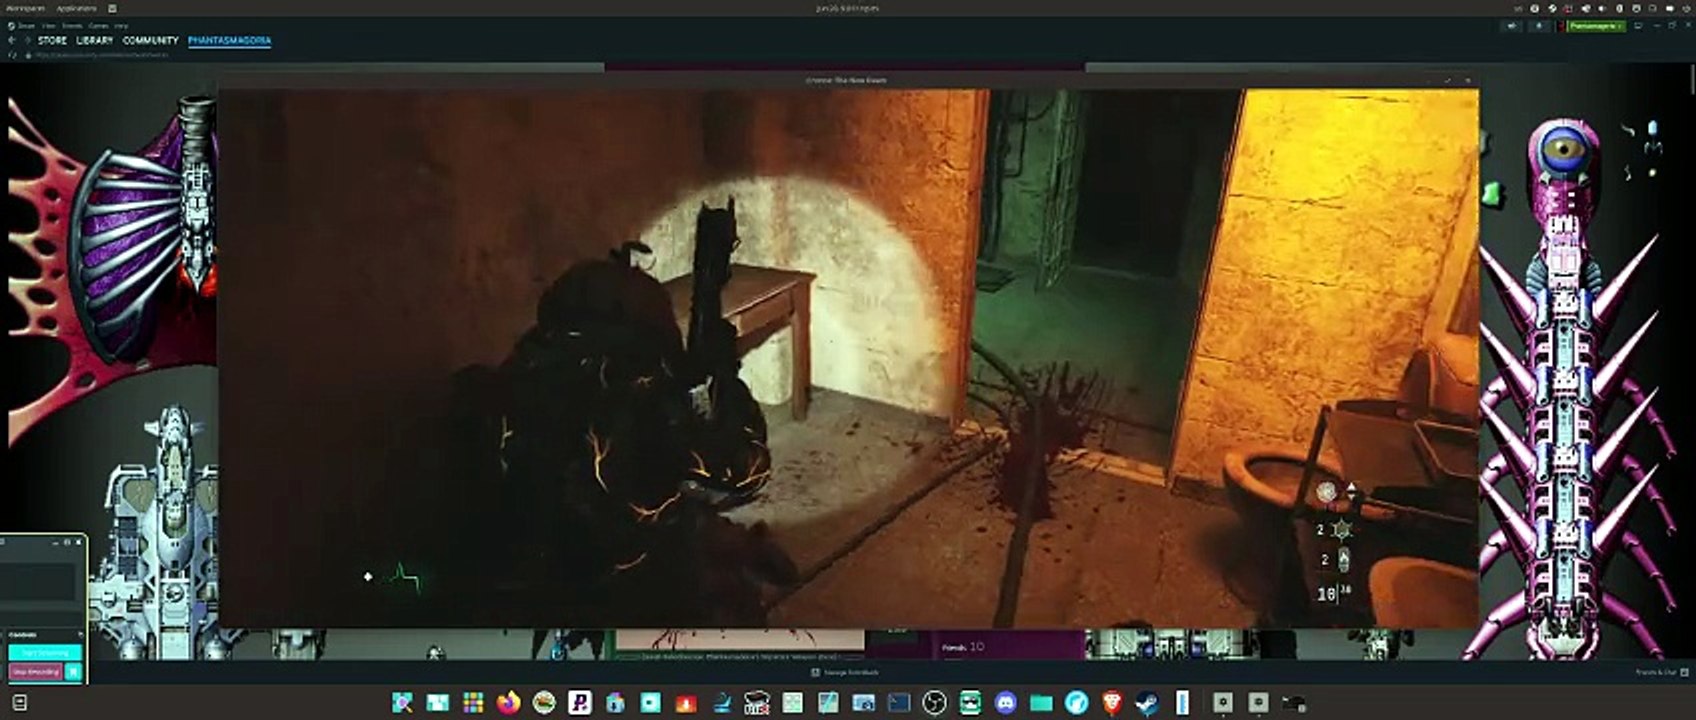Viewport: 1696px width, 720px height.
Task: Click the magnifier search icon in the dock
Action: click(402, 703)
